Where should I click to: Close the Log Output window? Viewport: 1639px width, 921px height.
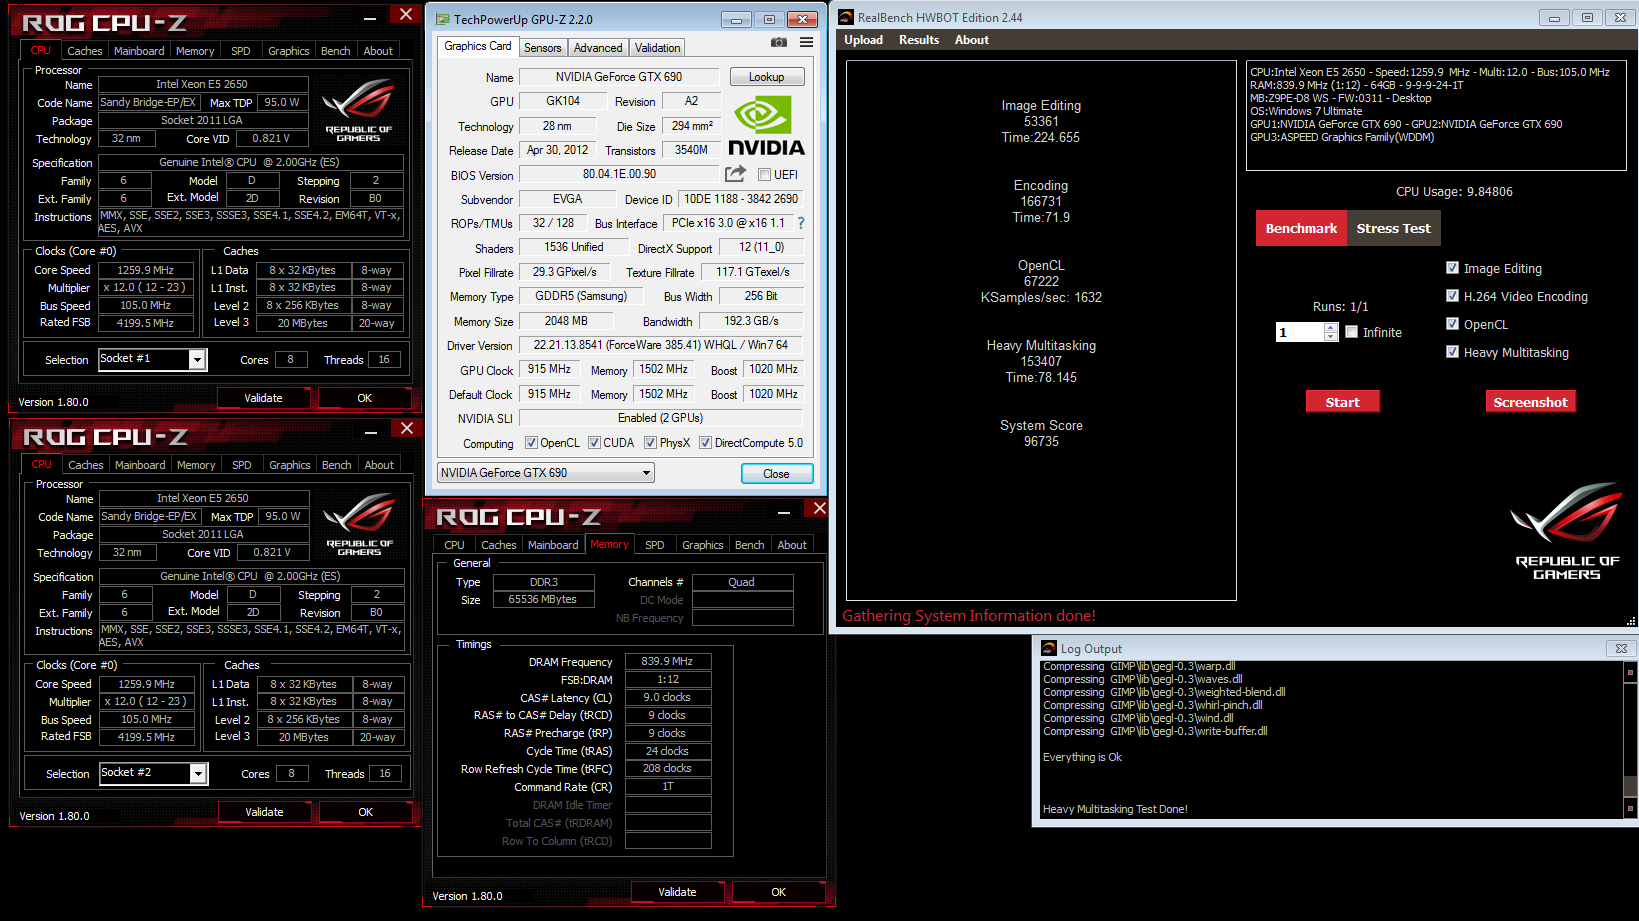coord(1621,648)
